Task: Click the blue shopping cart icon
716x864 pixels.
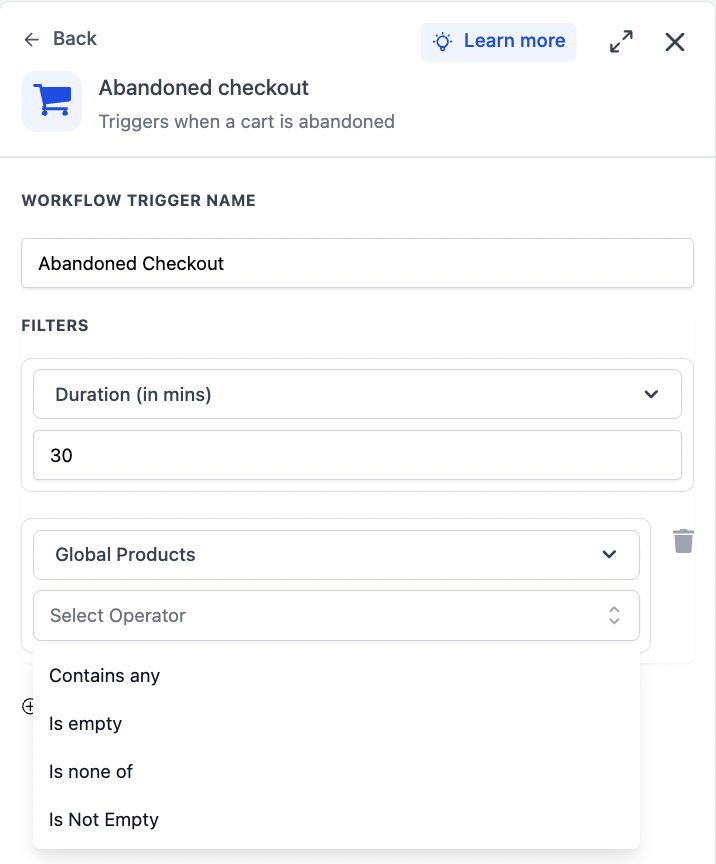Action: coord(52,101)
